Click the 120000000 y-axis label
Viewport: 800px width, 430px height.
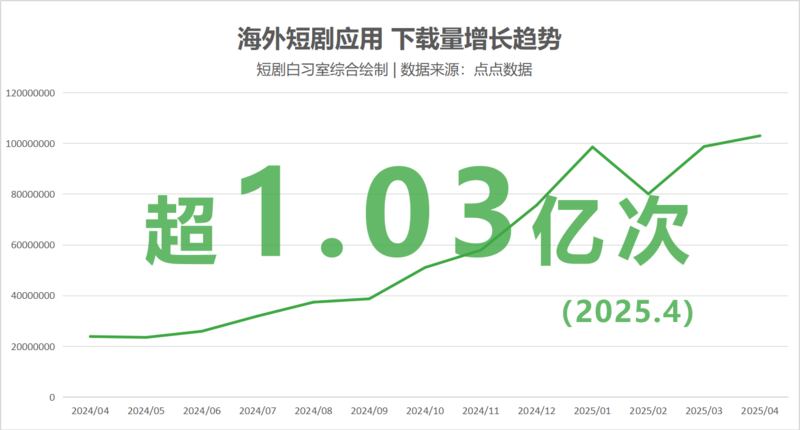(x=31, y=93)
